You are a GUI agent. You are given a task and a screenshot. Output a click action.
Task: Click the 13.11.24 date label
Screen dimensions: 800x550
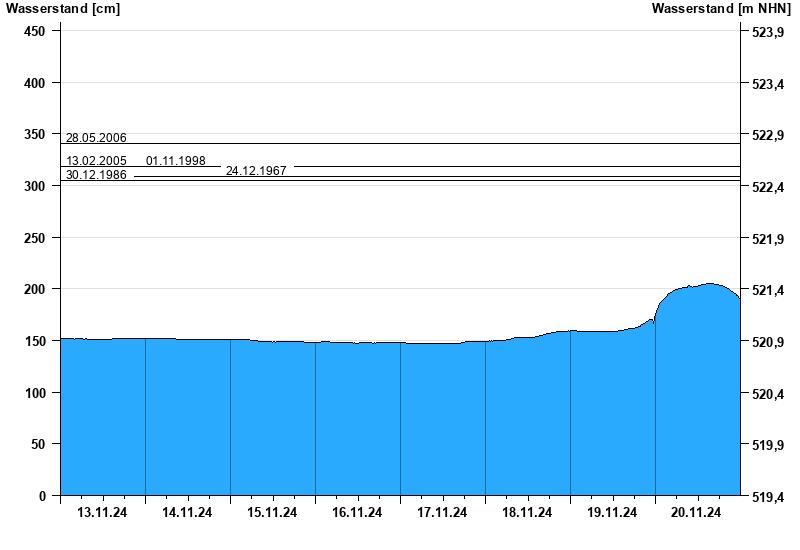coord(102,513)
